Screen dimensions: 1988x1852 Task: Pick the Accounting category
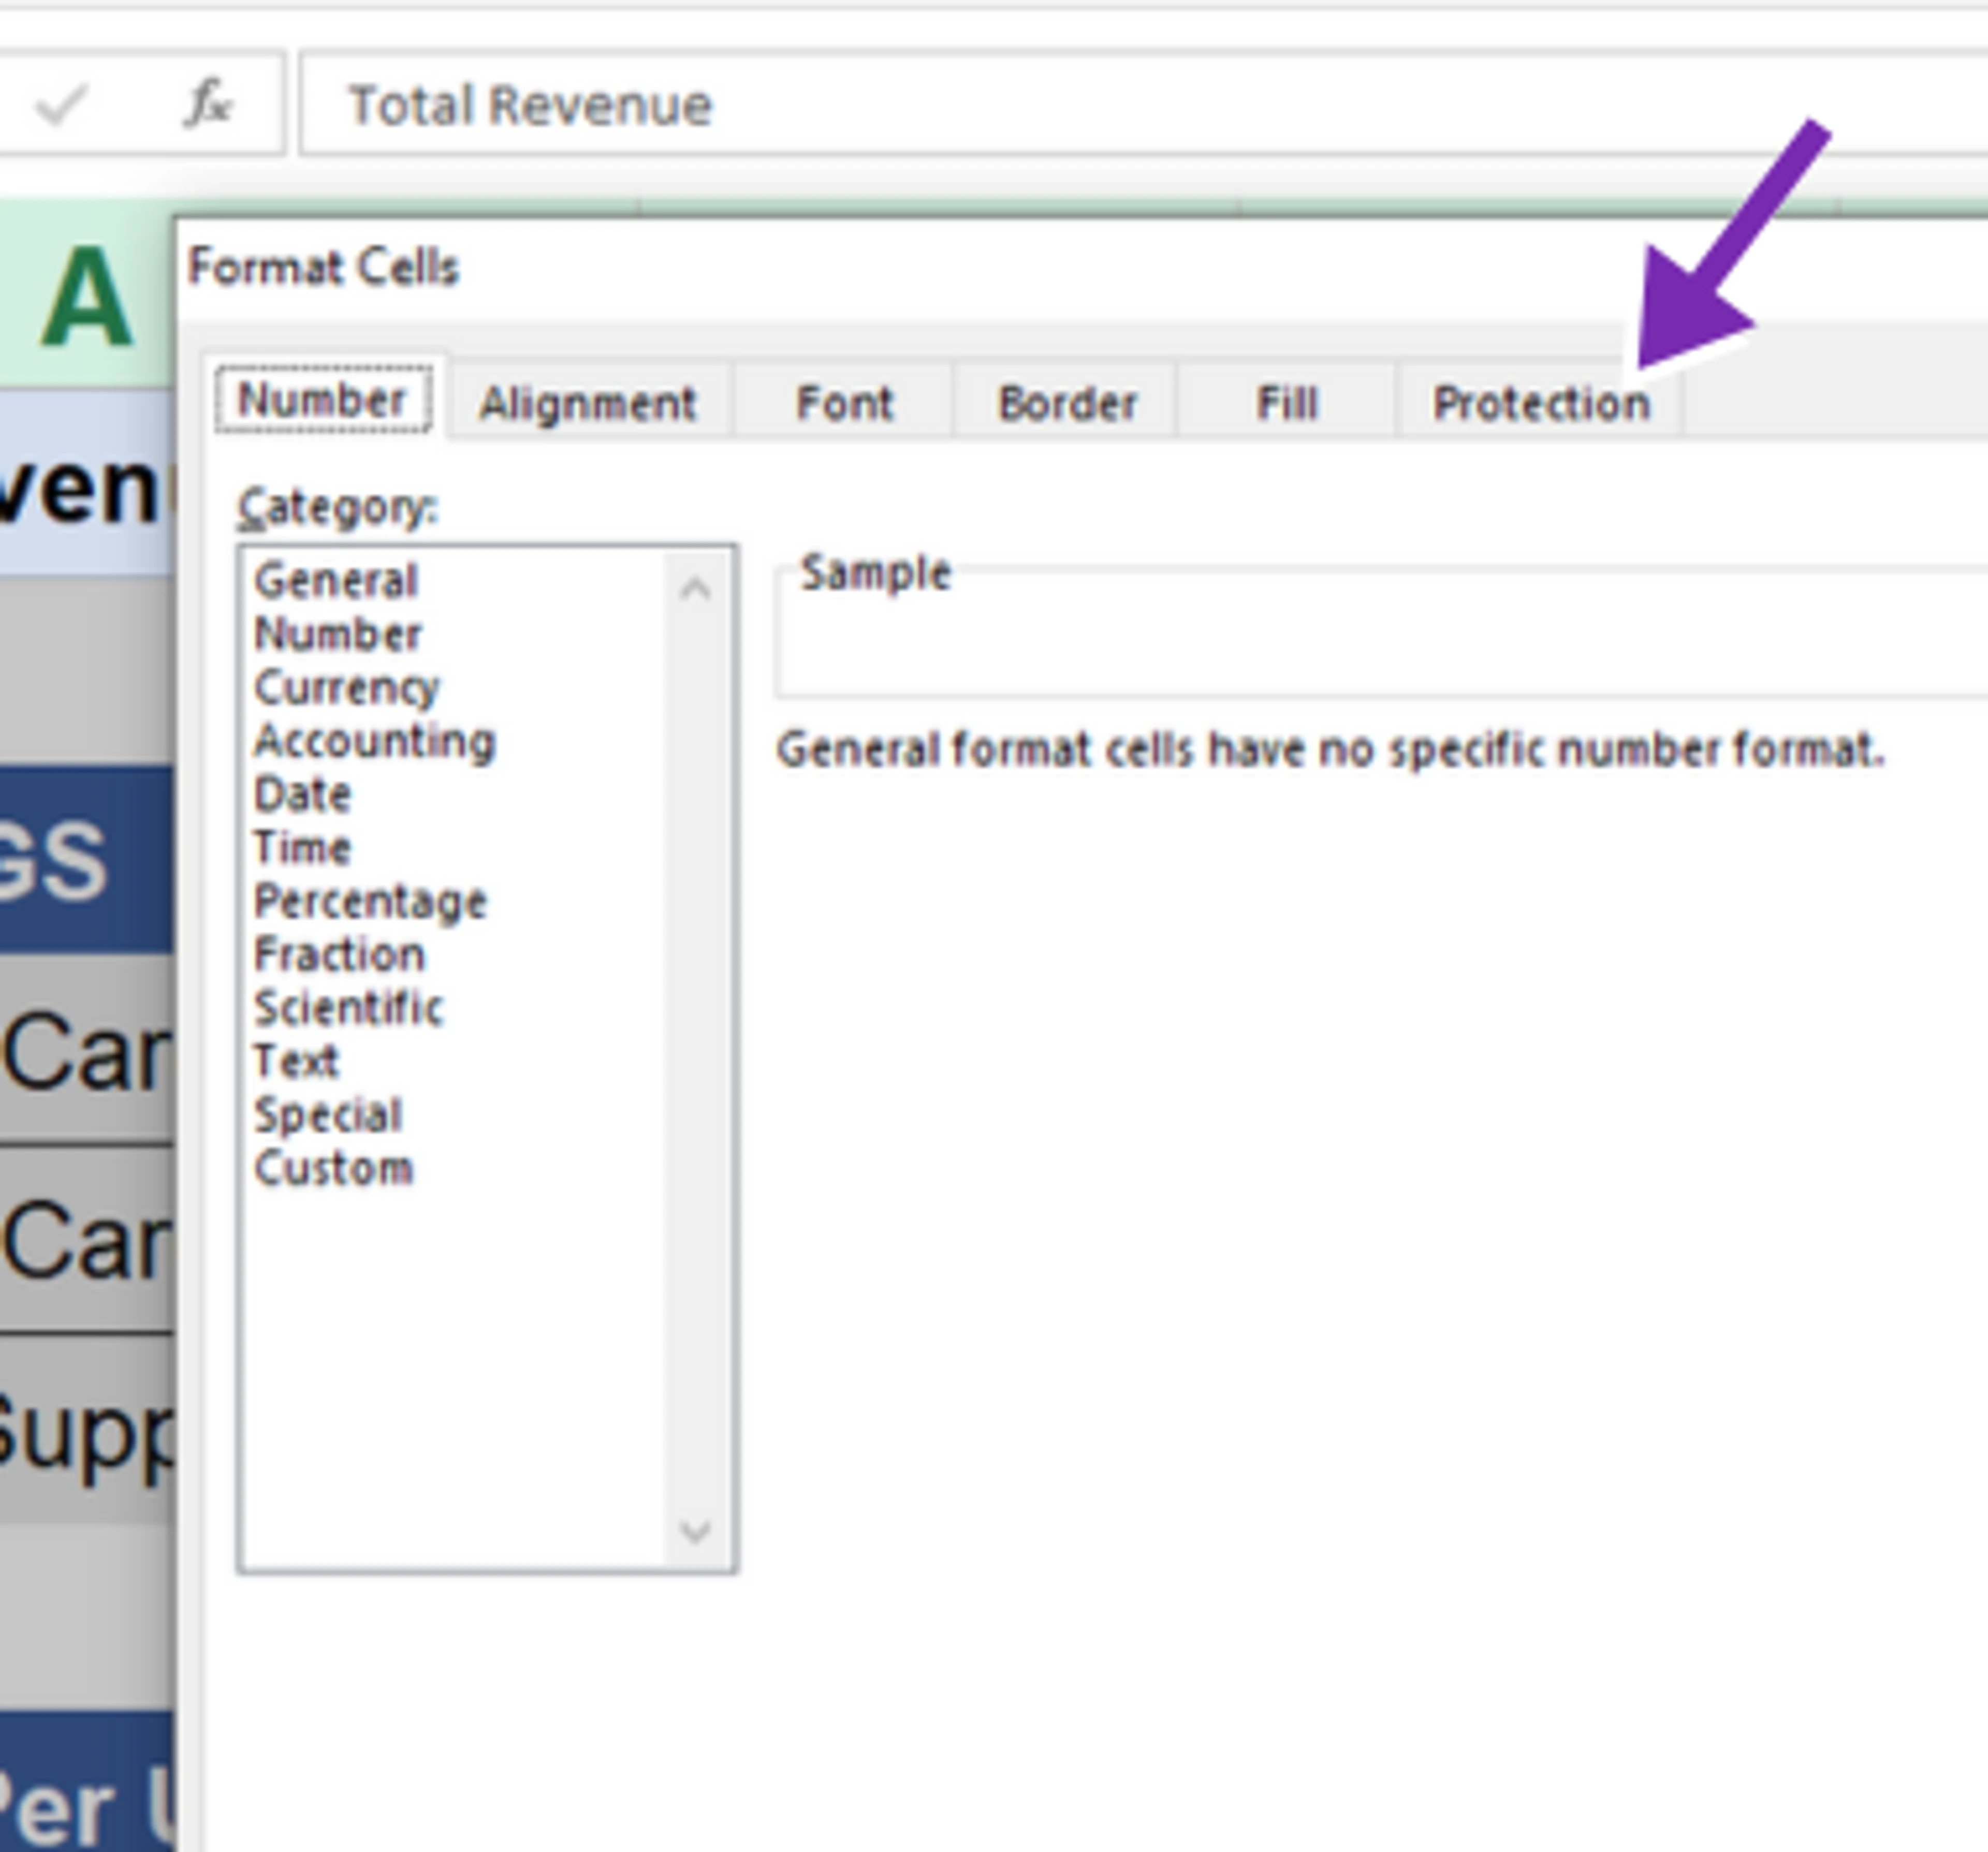point(374,741)
